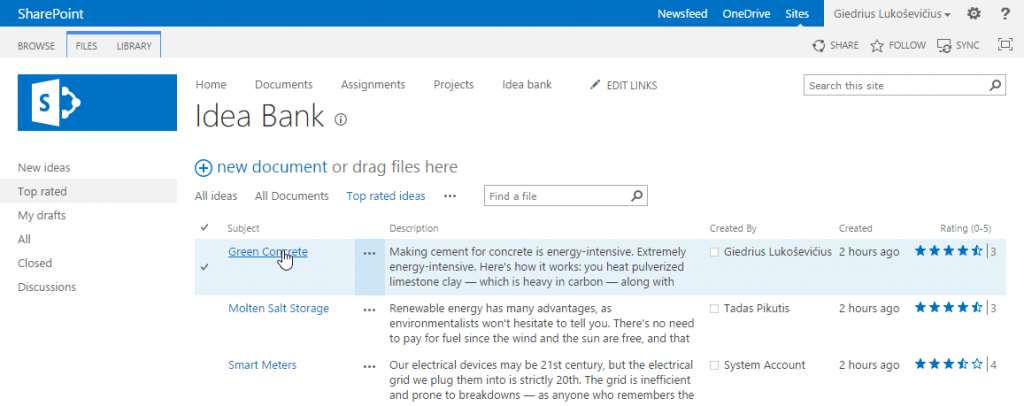This screenshot has width=1024, height=406.
Task: Open Sites in the top bar
Action: 797,14
